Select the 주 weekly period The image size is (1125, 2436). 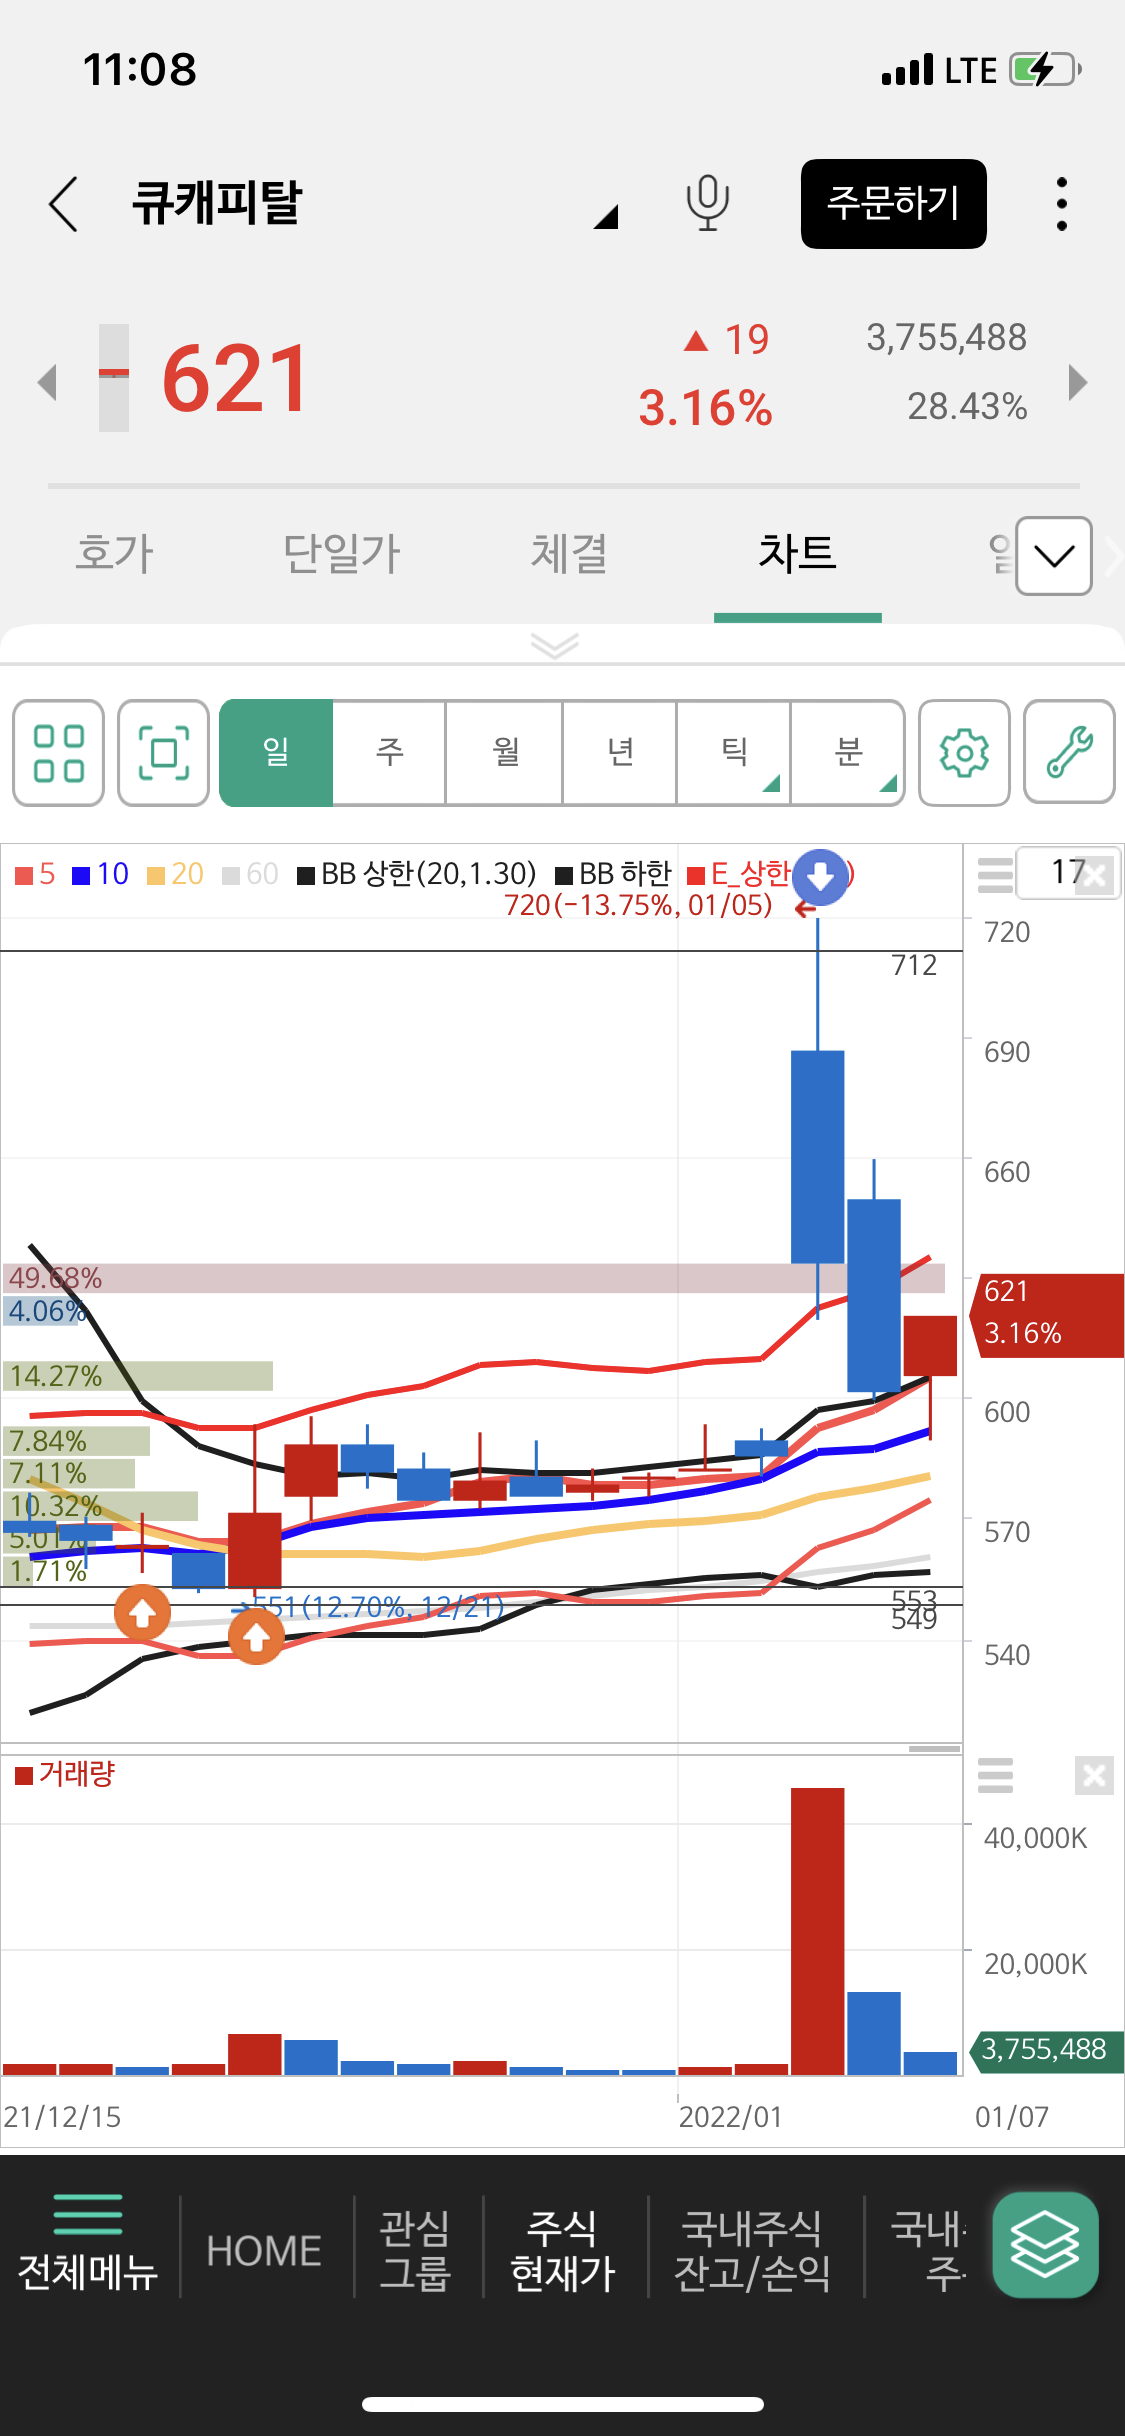(389, 752)
